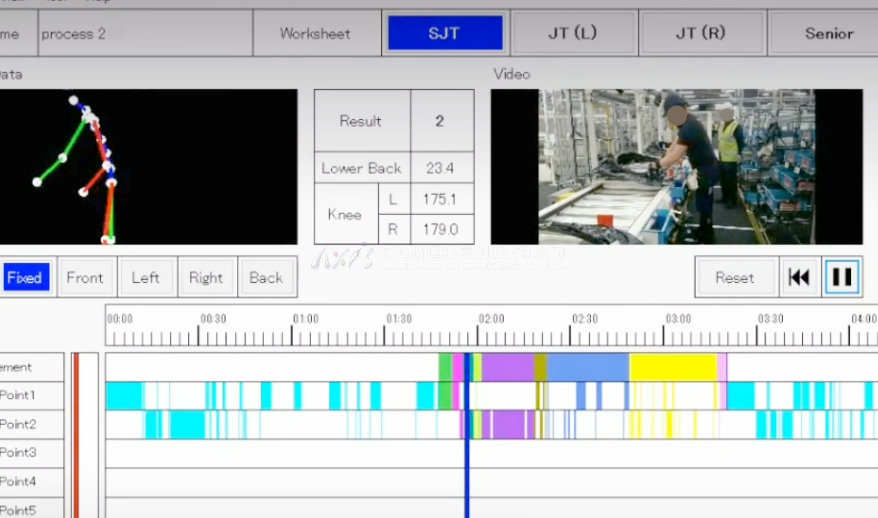Switch to the Senior tab
878x518 pixels.
coord(824,33)
